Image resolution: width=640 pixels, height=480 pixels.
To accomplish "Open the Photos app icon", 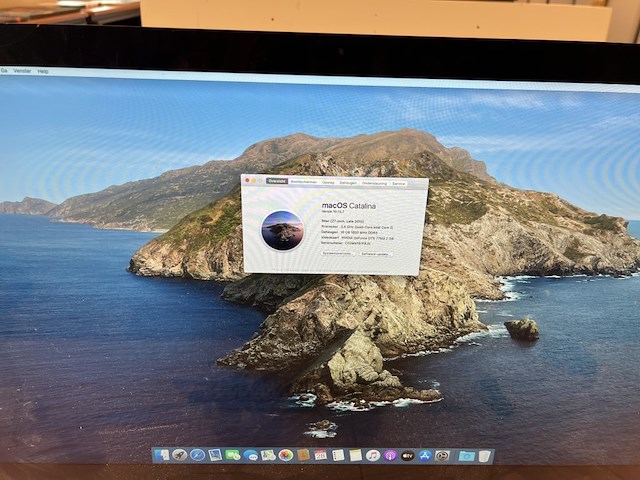I will point(286,455).
